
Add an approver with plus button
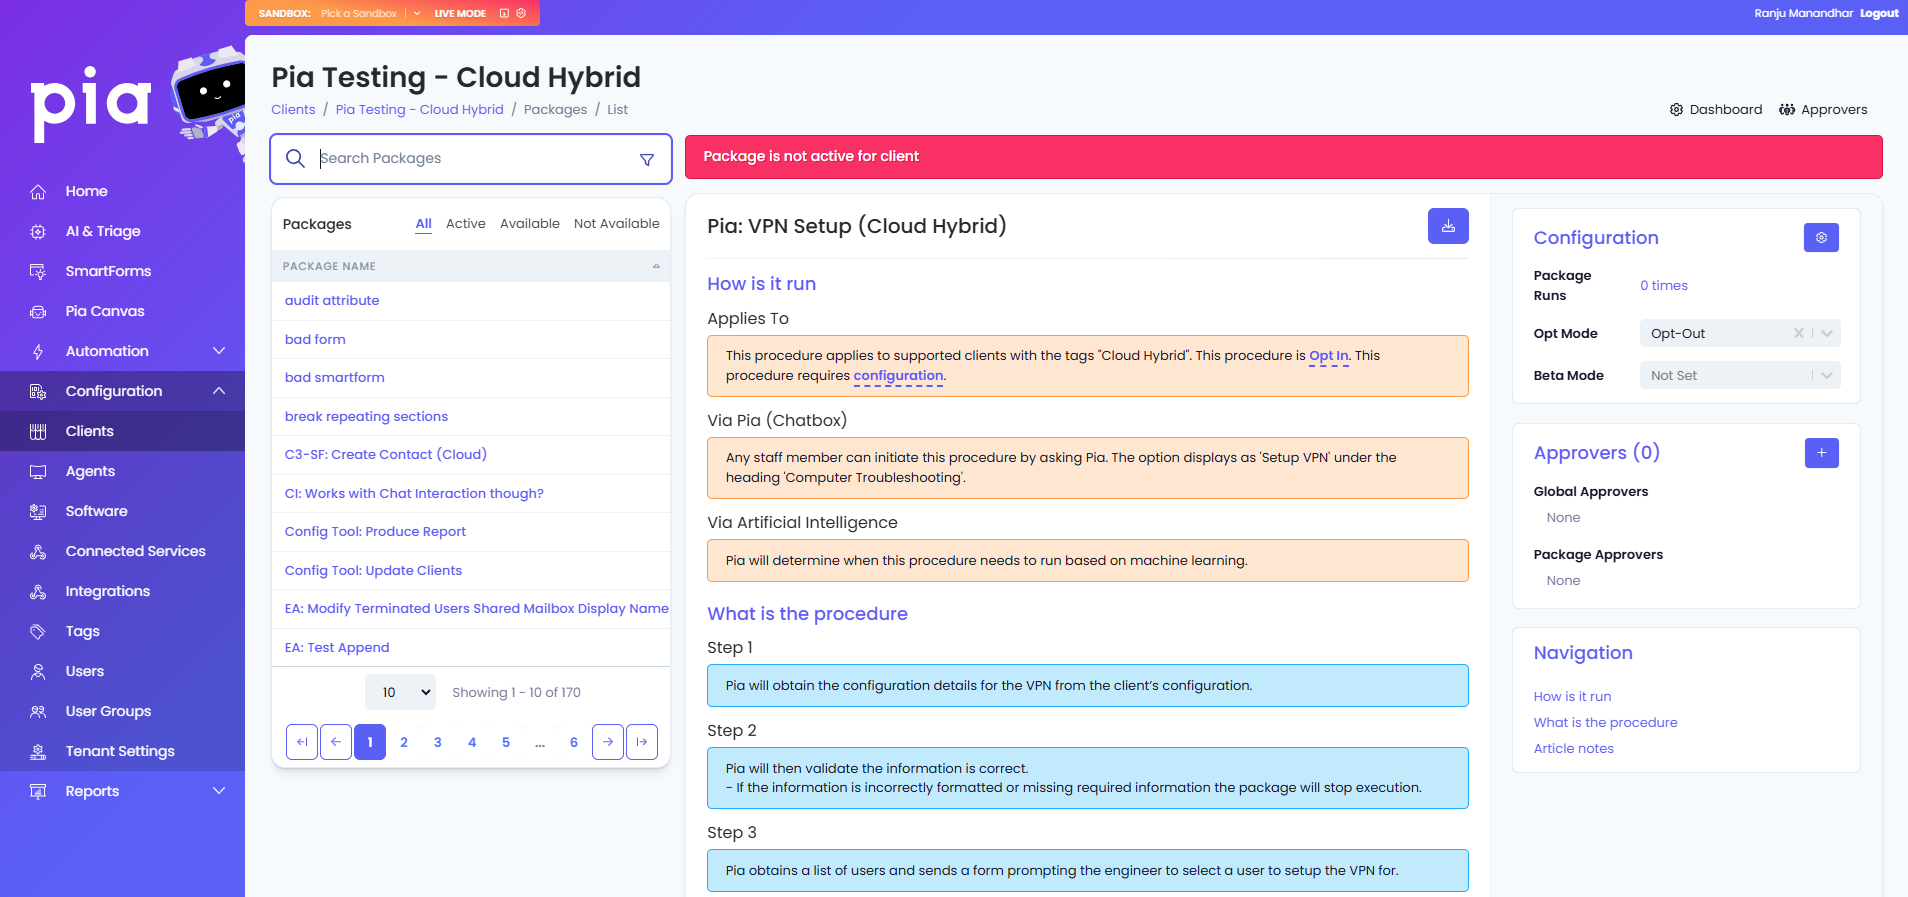[1821, 453]
